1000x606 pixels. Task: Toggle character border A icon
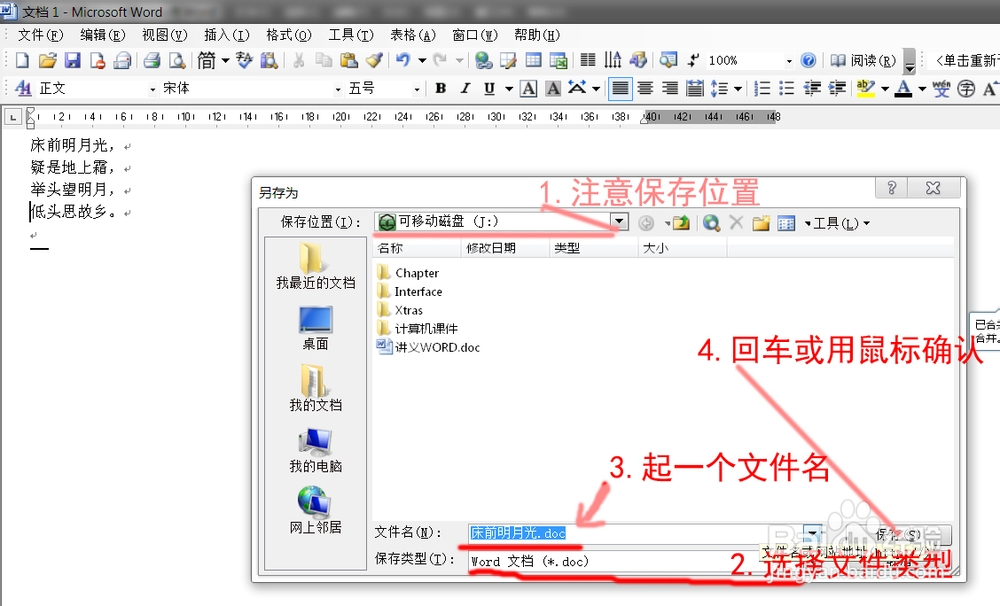click(529, 89)
